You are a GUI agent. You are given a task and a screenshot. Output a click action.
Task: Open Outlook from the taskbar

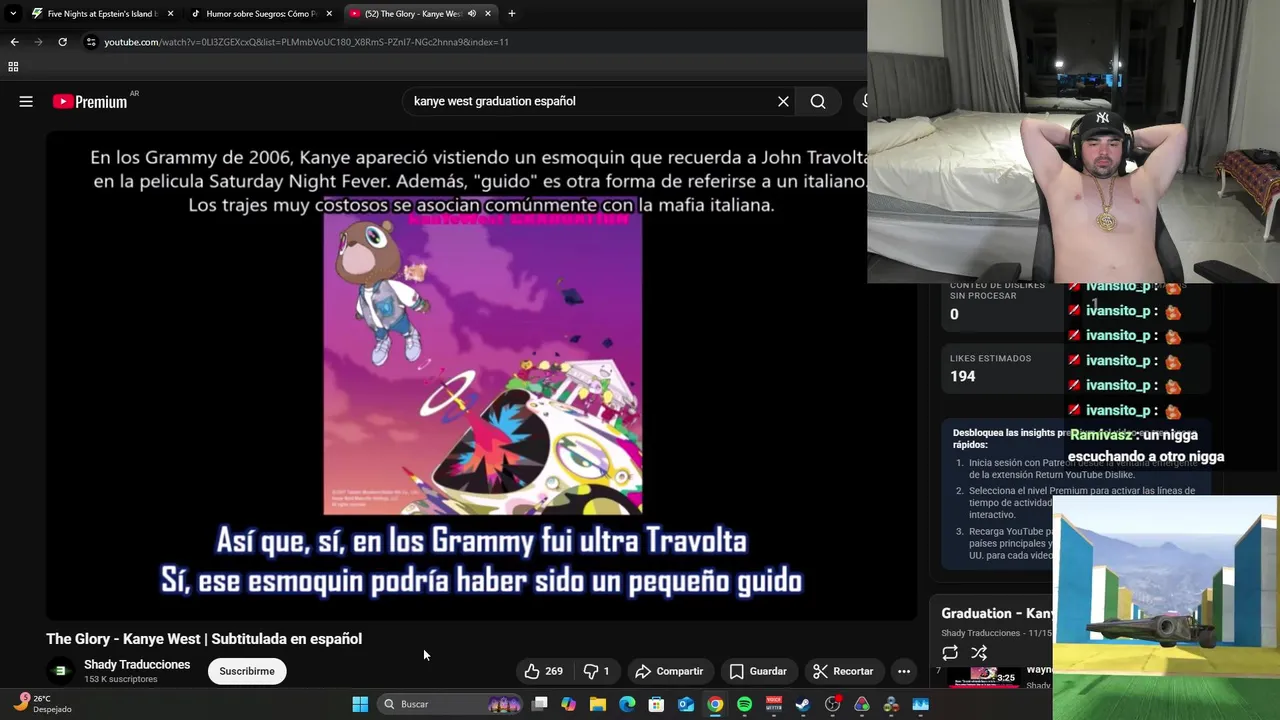[x=686, y=704]
